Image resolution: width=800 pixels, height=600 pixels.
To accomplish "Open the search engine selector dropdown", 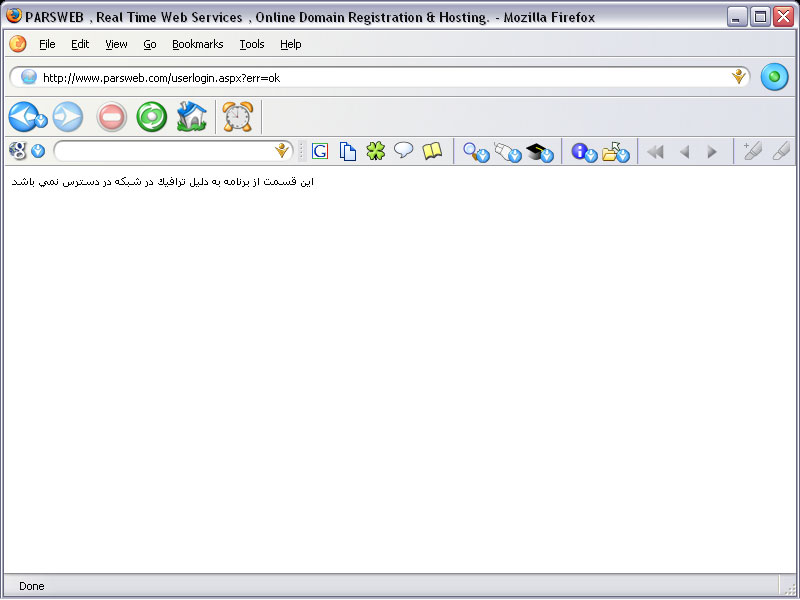I will pos(38,152).
